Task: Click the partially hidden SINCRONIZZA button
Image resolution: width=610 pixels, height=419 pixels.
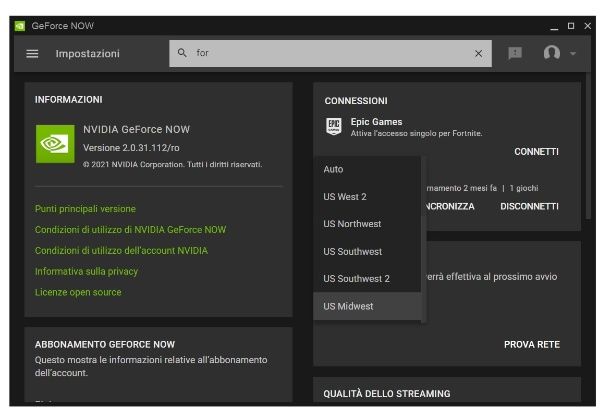Action: 450,207
